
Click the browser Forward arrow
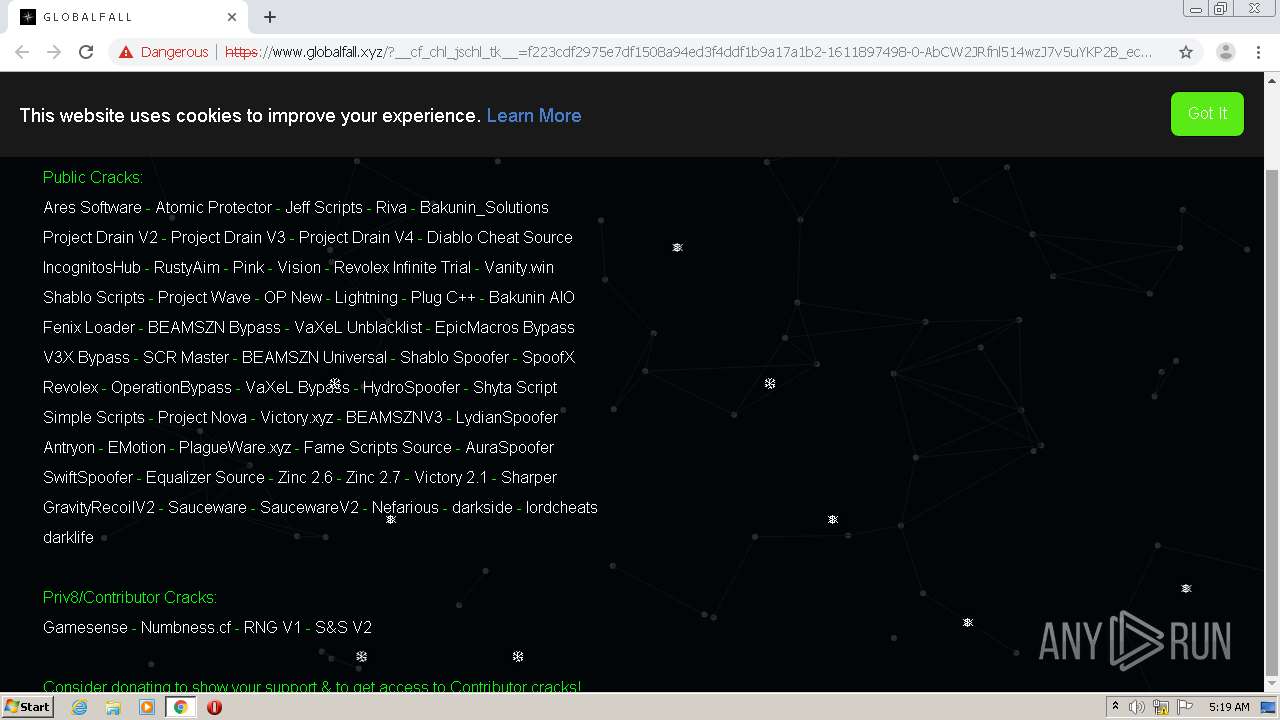[x=54, y=52]
